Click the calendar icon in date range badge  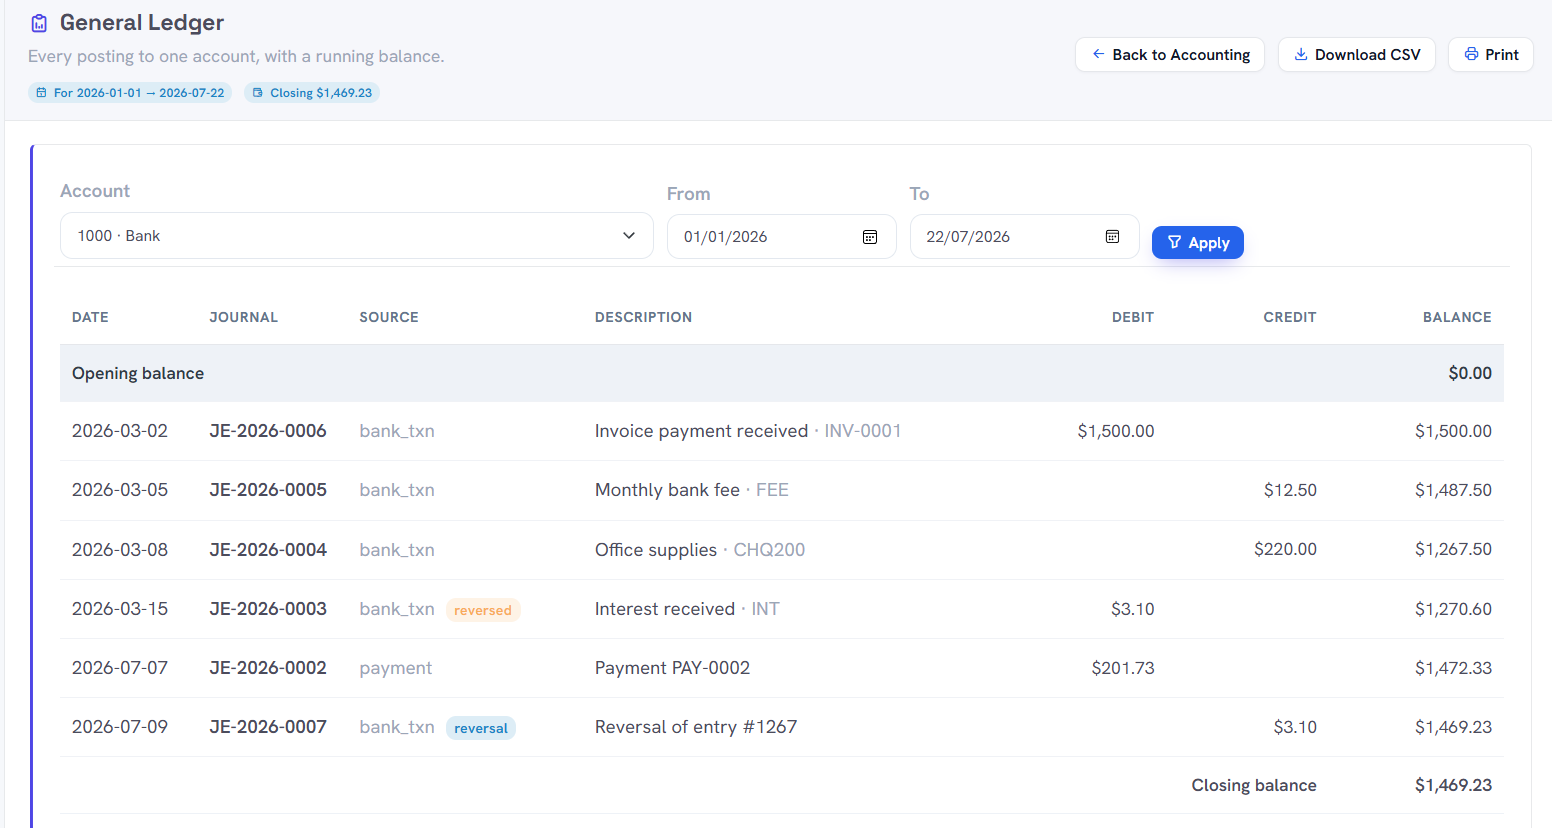click(x=41, y=93)
